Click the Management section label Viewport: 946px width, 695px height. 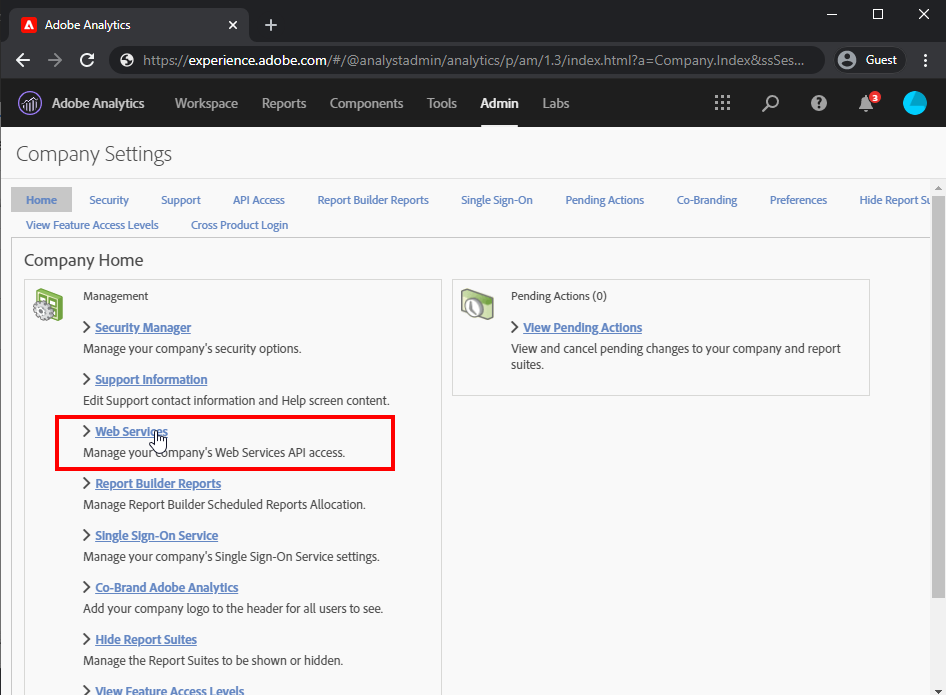(x=115, y=296)
